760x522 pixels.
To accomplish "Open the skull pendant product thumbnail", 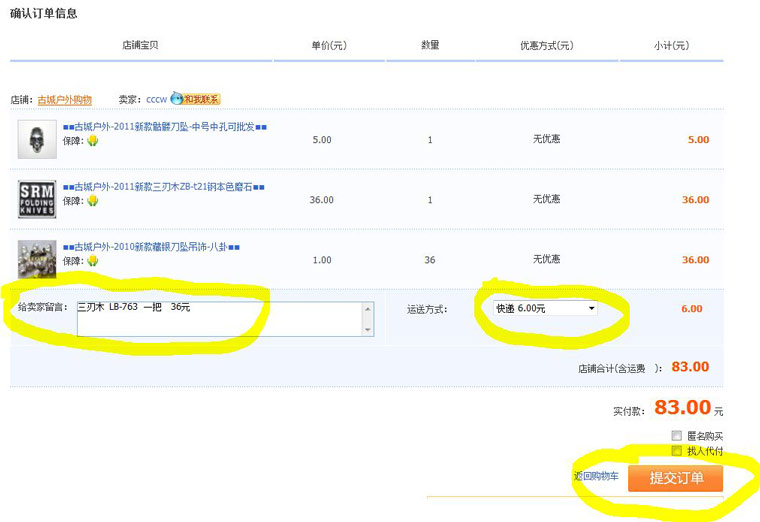I will pyautogui.click(x=37, y=140).
